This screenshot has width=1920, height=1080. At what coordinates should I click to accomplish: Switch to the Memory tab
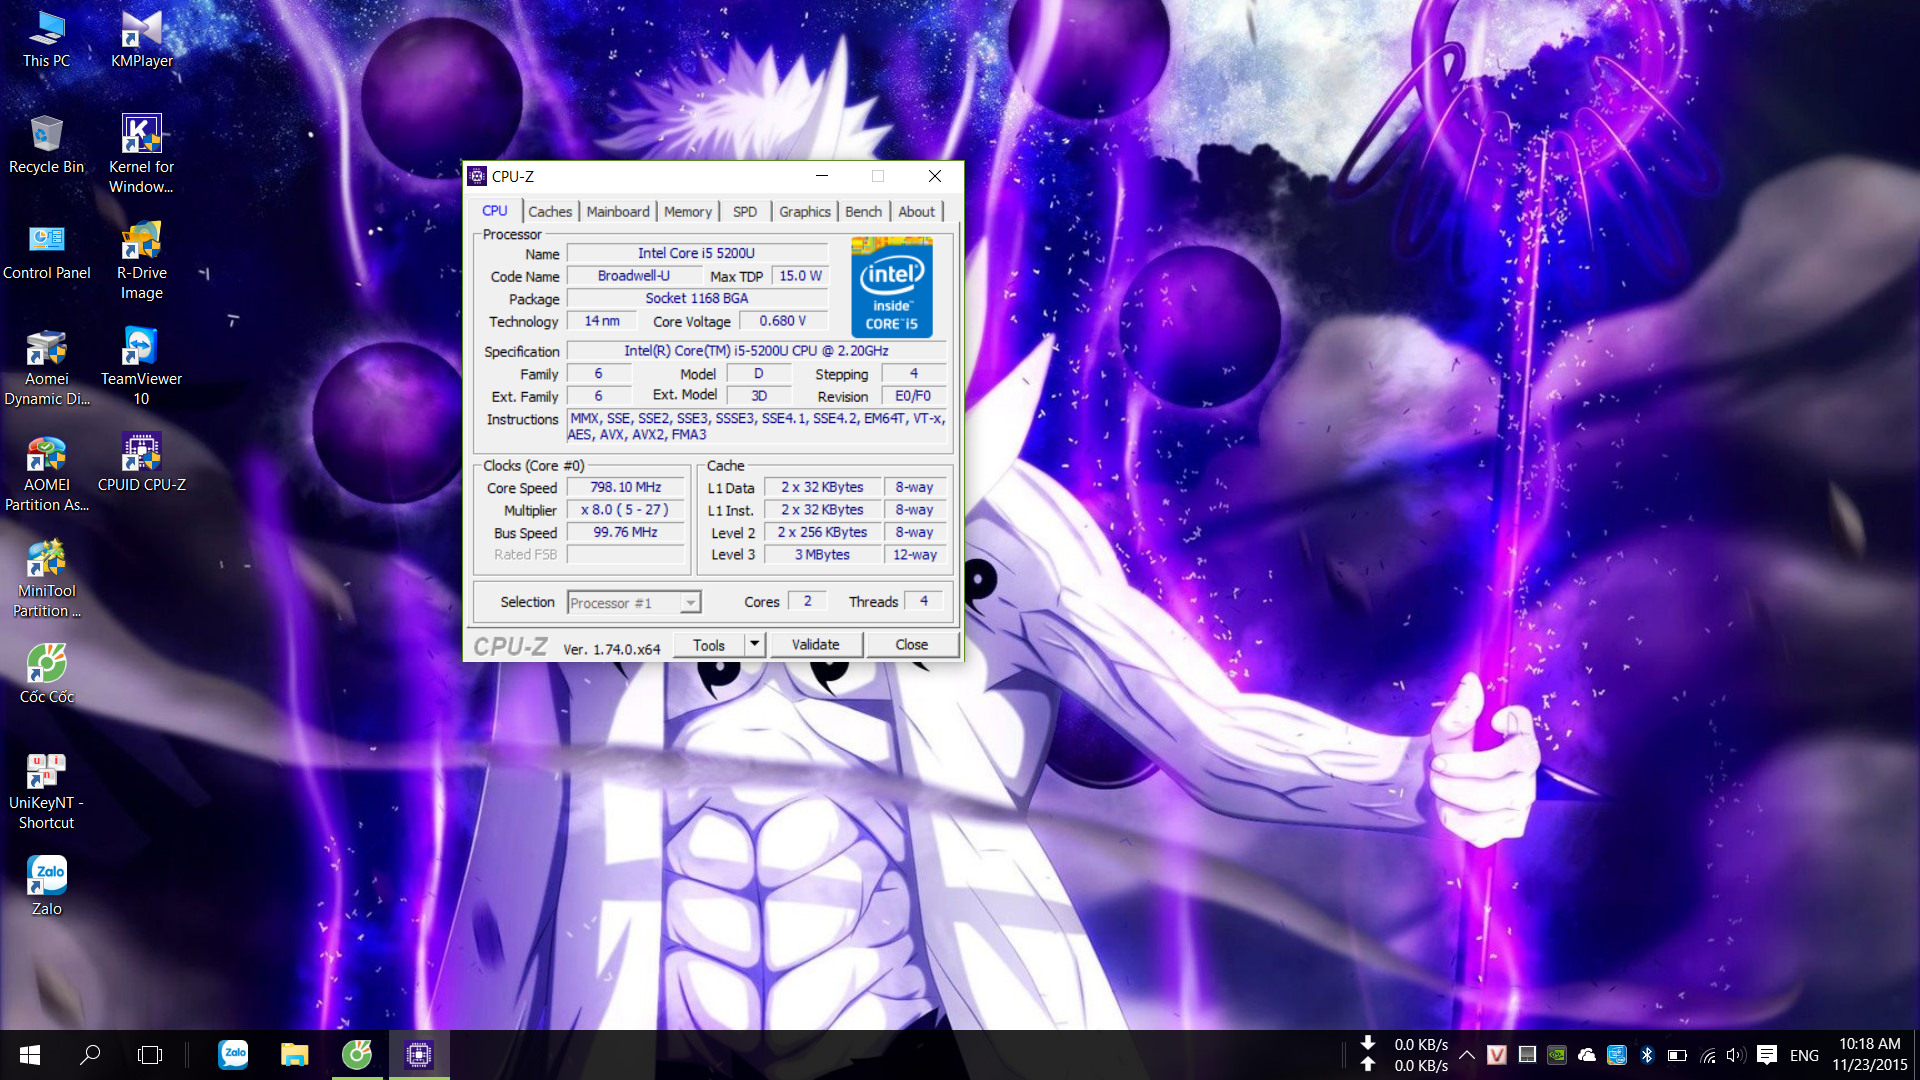click(x=688, y=212)
